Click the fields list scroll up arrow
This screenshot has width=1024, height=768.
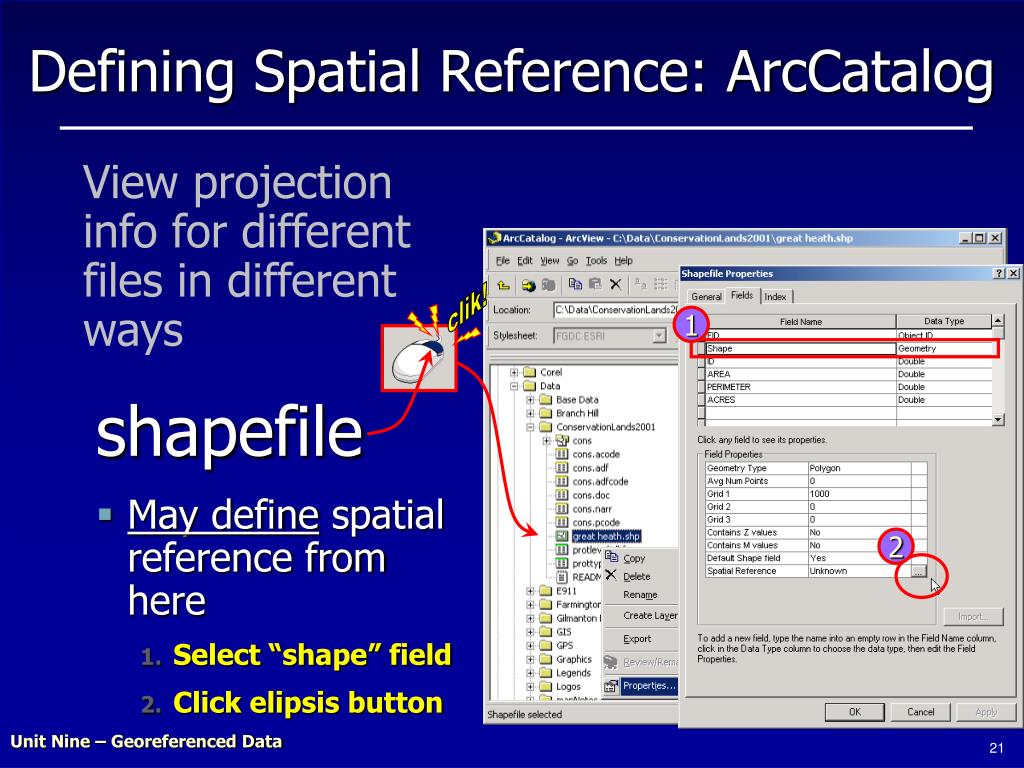pos(997,321)
